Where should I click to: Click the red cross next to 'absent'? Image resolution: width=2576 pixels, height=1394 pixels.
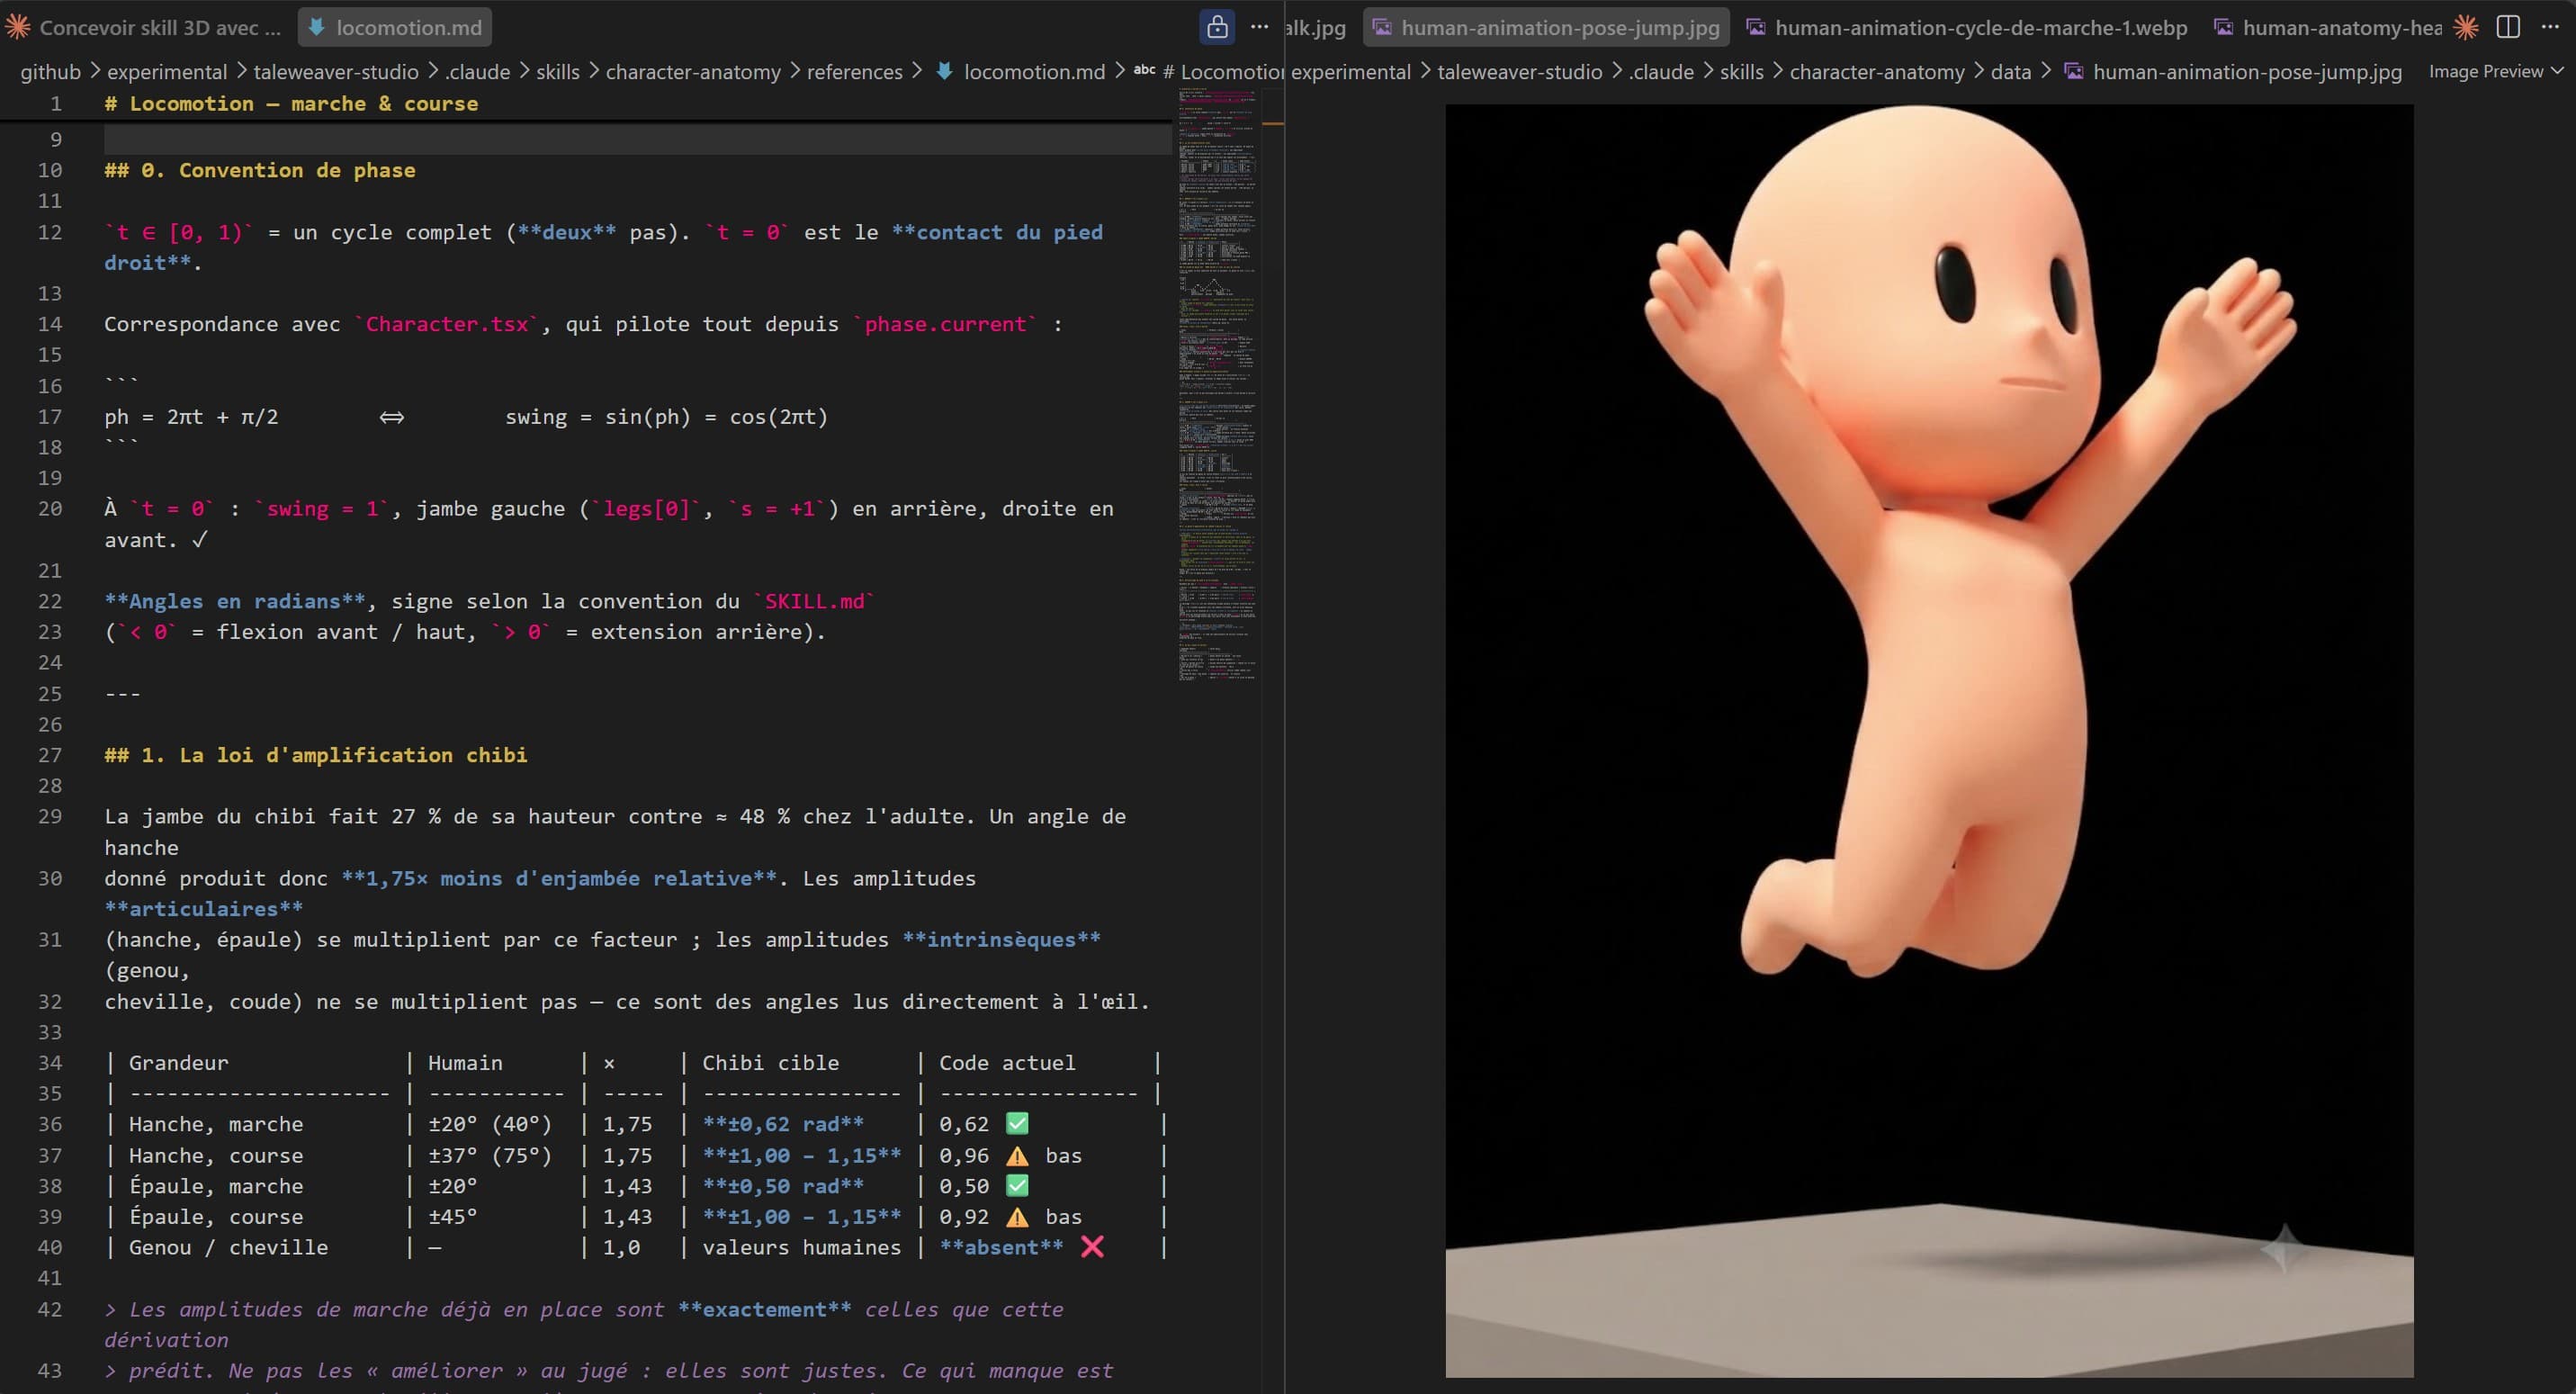tap(1092, 1247)
